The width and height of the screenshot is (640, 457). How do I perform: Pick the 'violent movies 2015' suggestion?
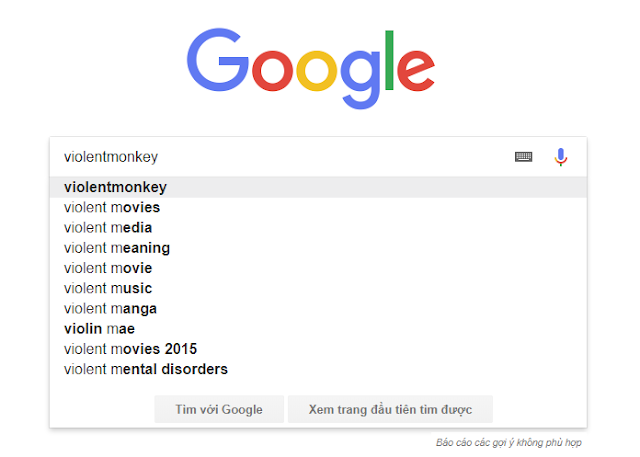pyautogui.click(x=318, y=349)
